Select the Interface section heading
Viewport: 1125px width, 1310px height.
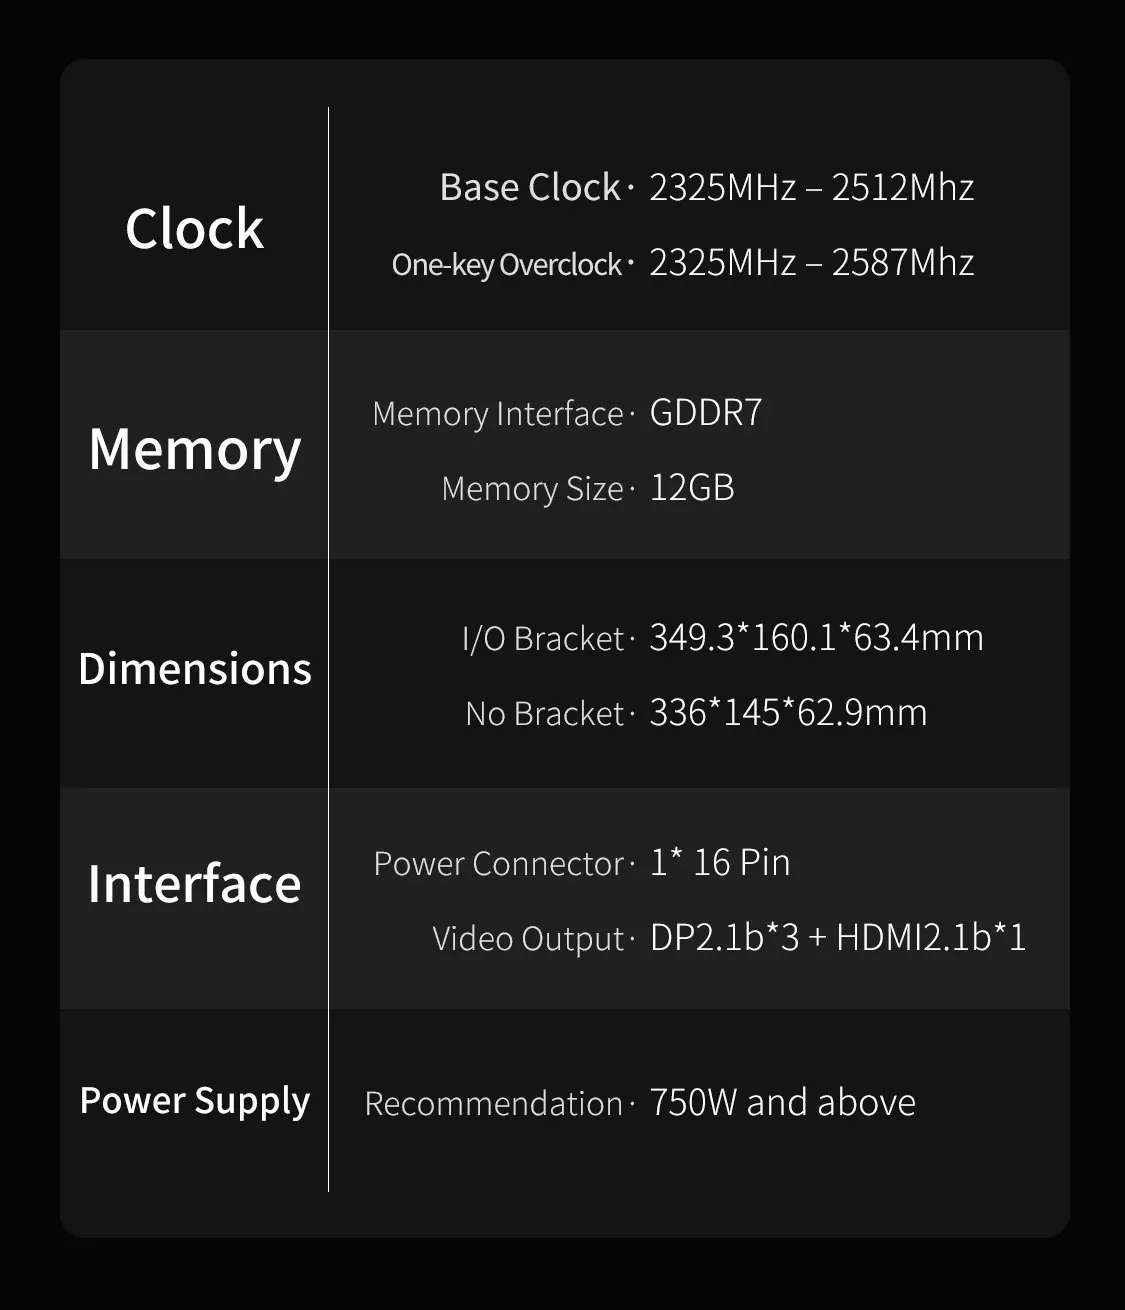(x=194, y=884)
